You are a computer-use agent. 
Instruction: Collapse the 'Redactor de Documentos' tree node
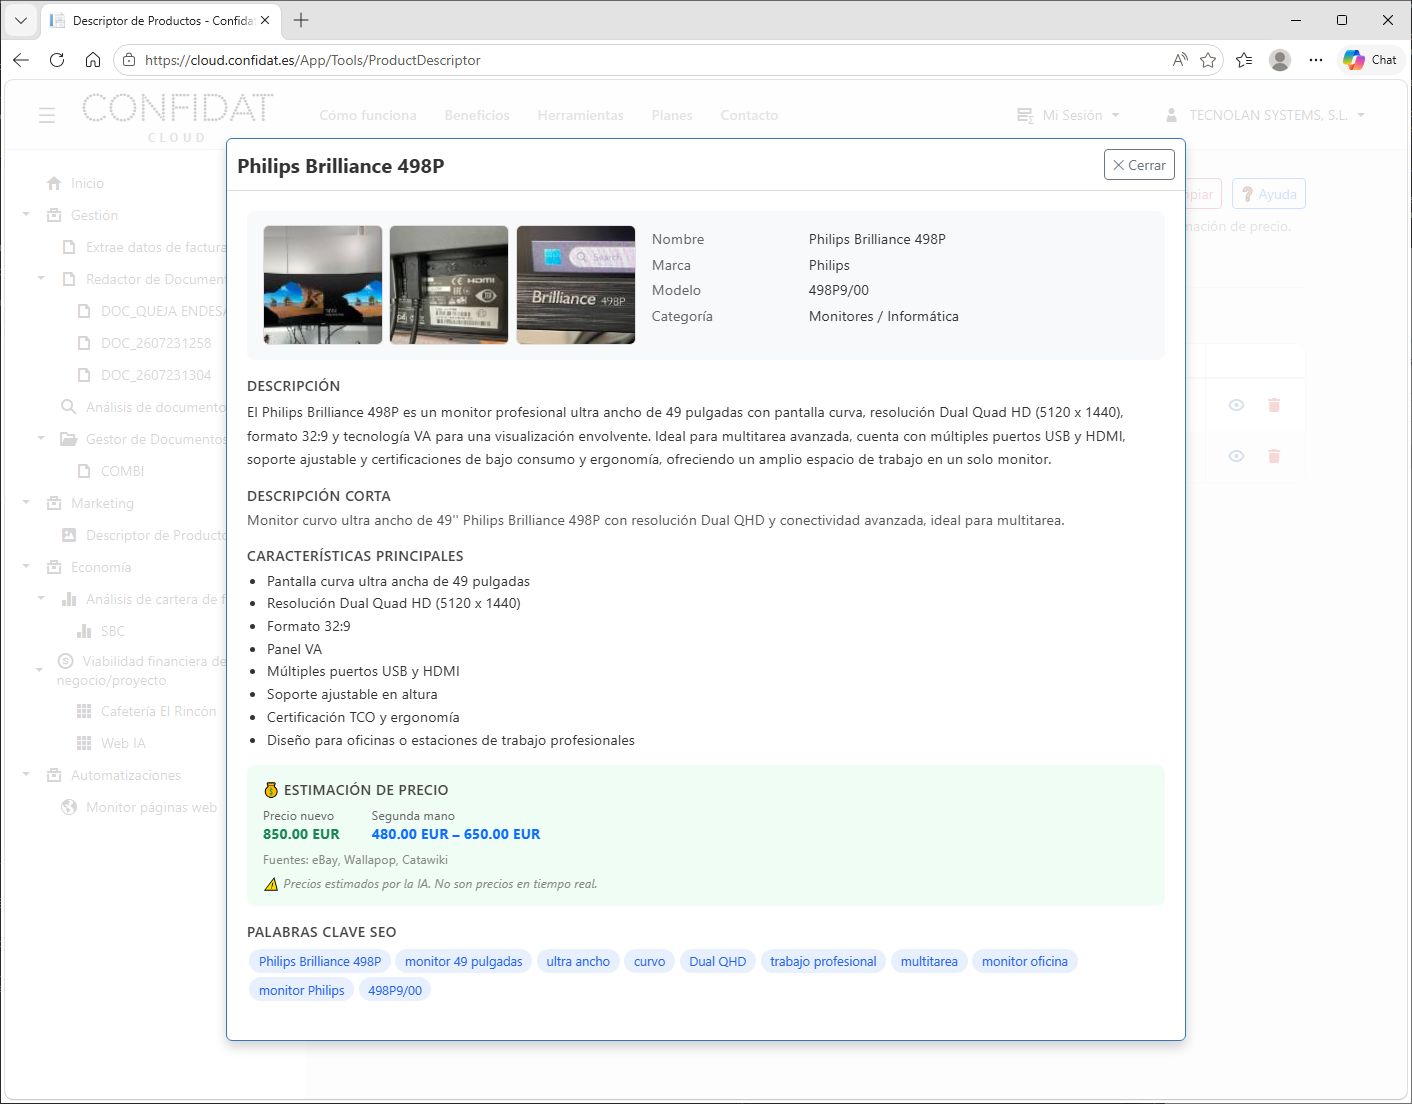click(x=42, y=279)
